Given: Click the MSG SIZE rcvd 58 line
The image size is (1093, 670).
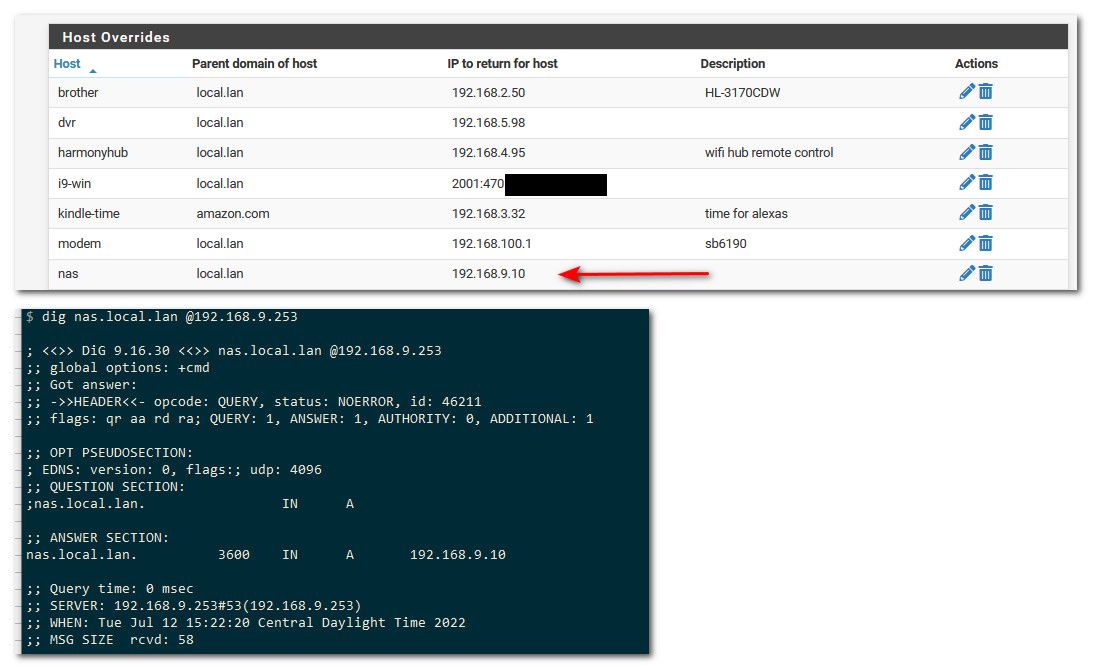Looking at the screenshot, I should click(x=110, y=639).
